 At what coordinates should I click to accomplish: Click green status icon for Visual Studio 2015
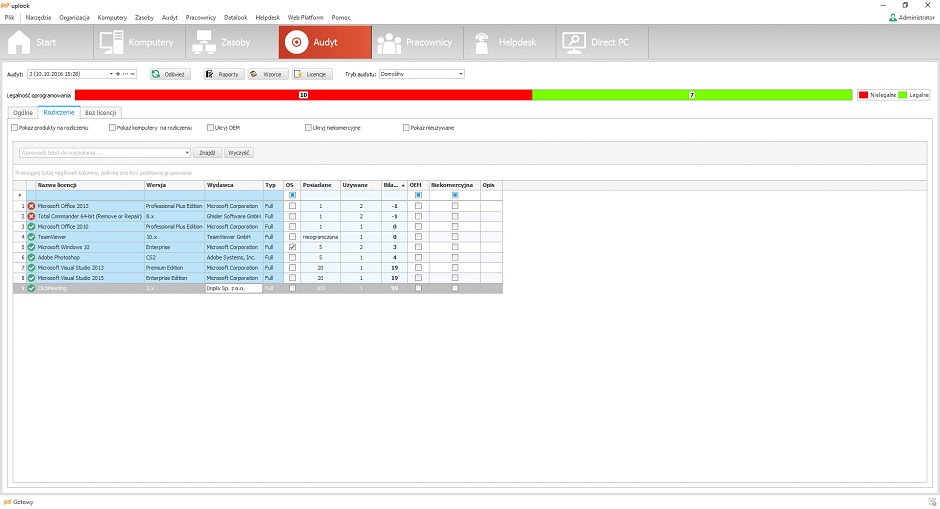click(x=31, y=278)
